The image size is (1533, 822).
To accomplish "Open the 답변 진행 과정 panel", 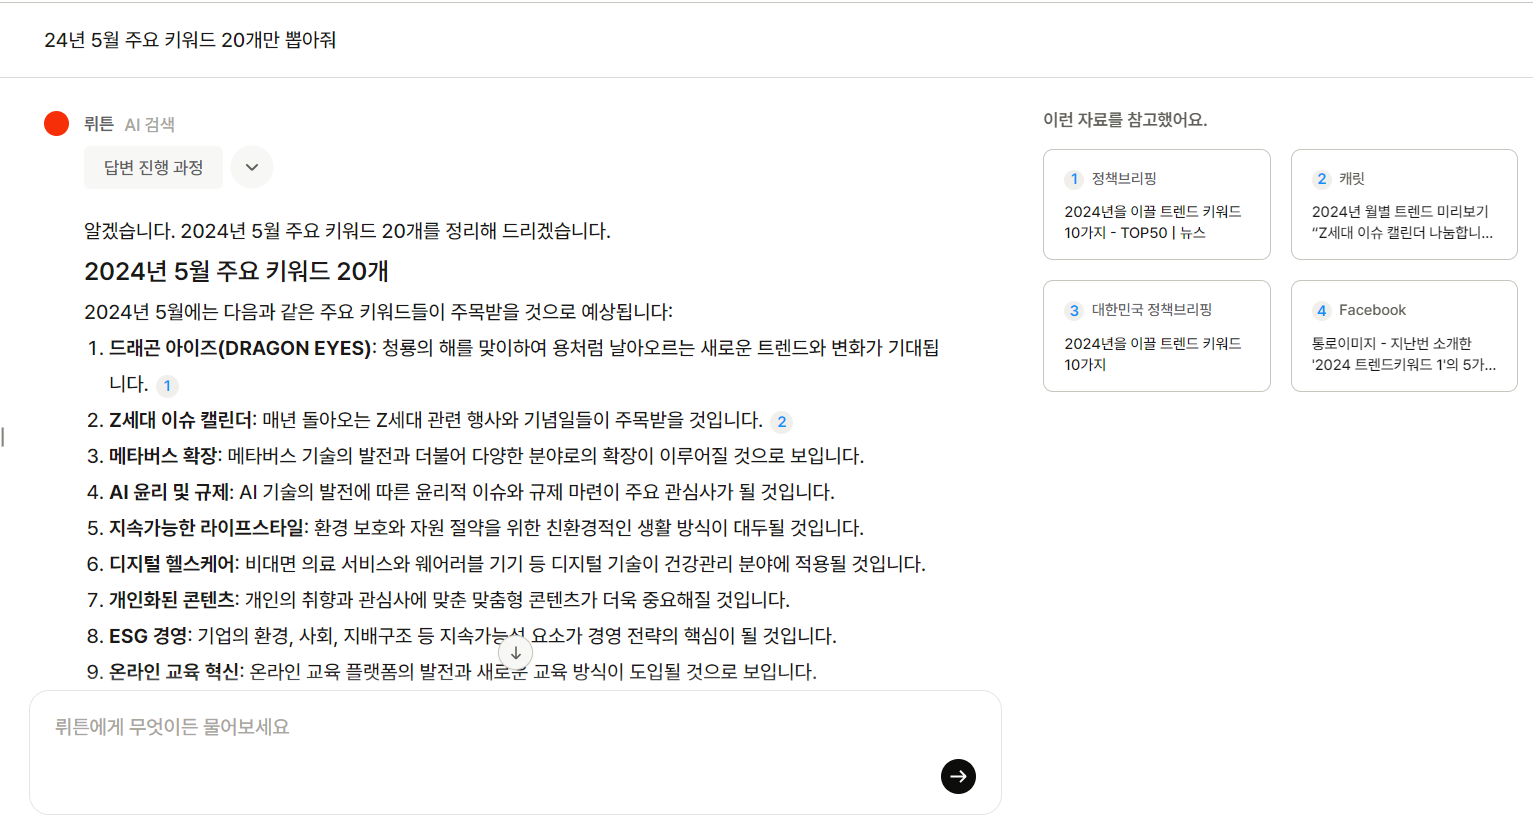I will tap(153, 167).
